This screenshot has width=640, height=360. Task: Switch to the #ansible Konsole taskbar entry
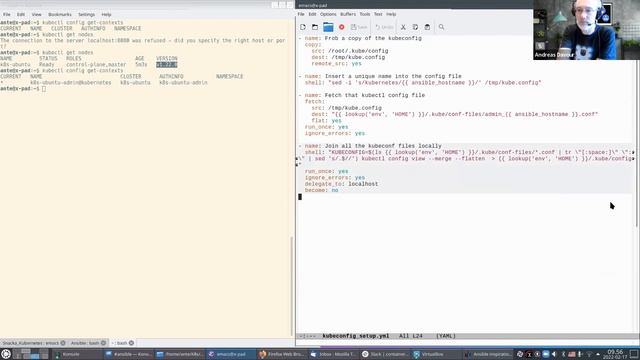tap(128, 354)
